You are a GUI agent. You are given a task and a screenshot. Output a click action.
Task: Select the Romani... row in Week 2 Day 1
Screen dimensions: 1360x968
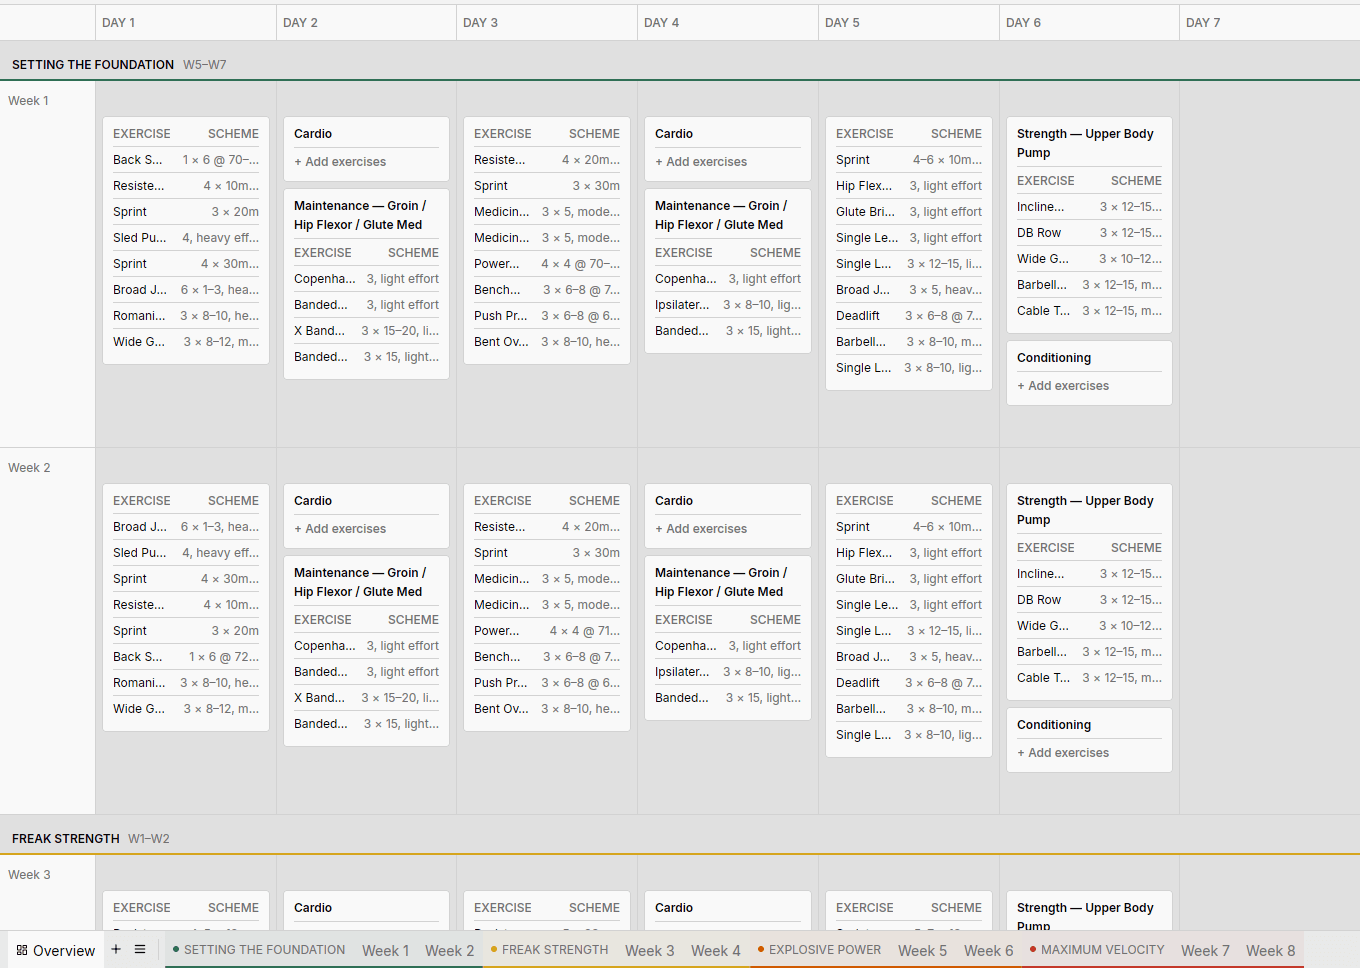186,683
